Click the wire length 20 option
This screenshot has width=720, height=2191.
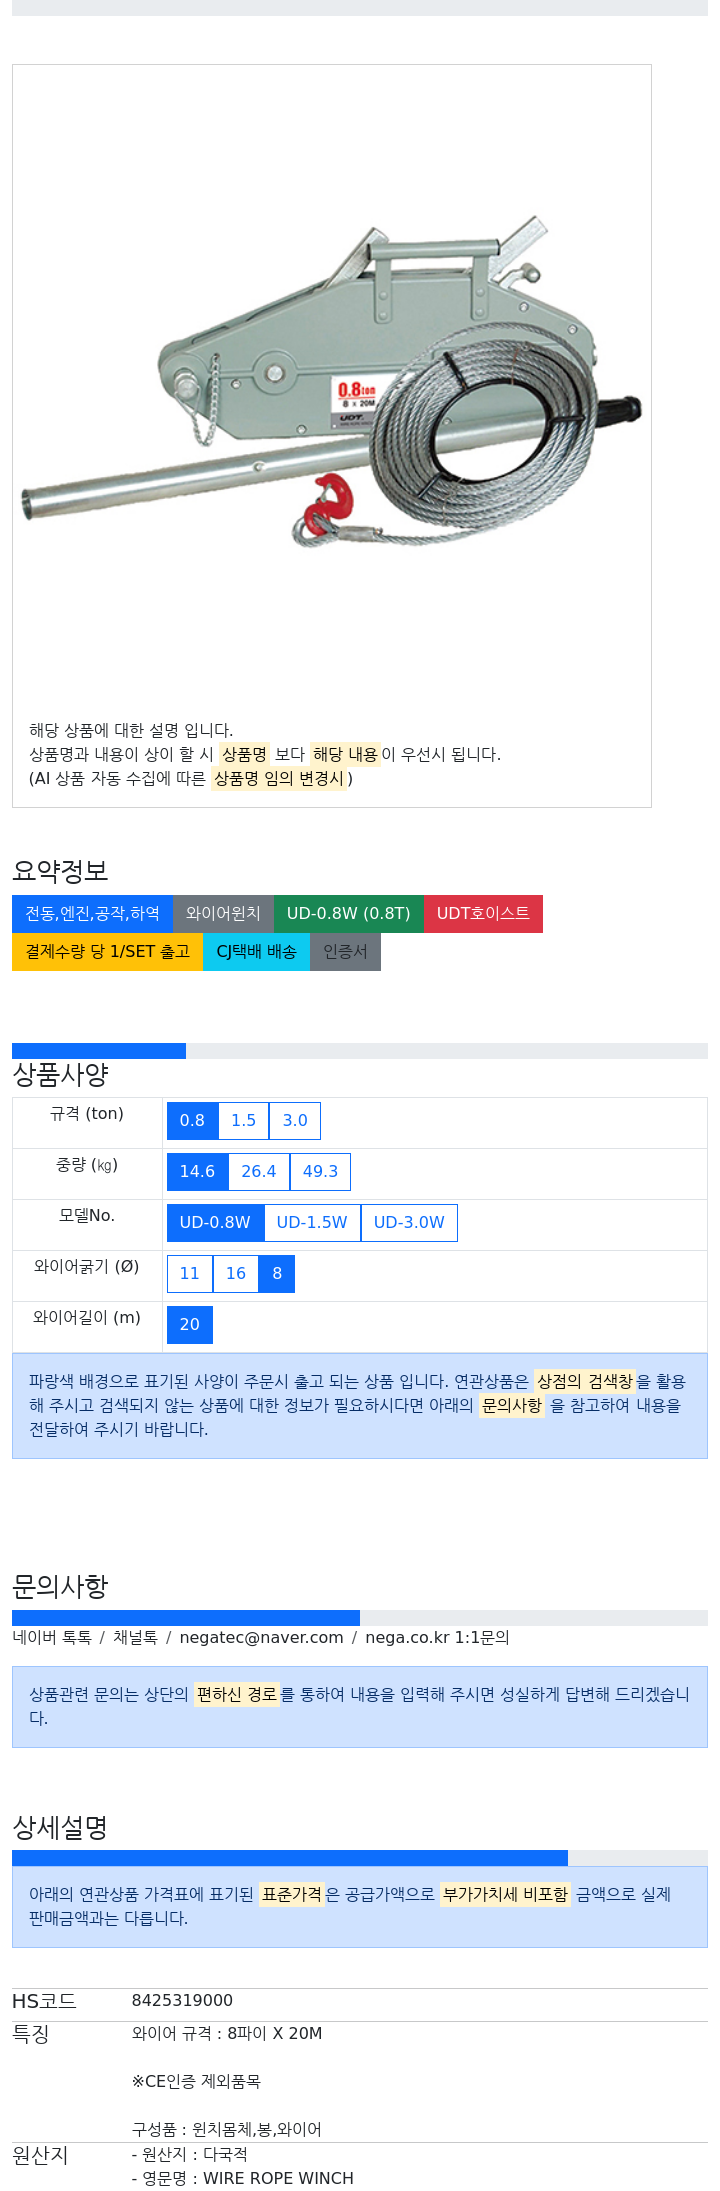pos(190,1325)
